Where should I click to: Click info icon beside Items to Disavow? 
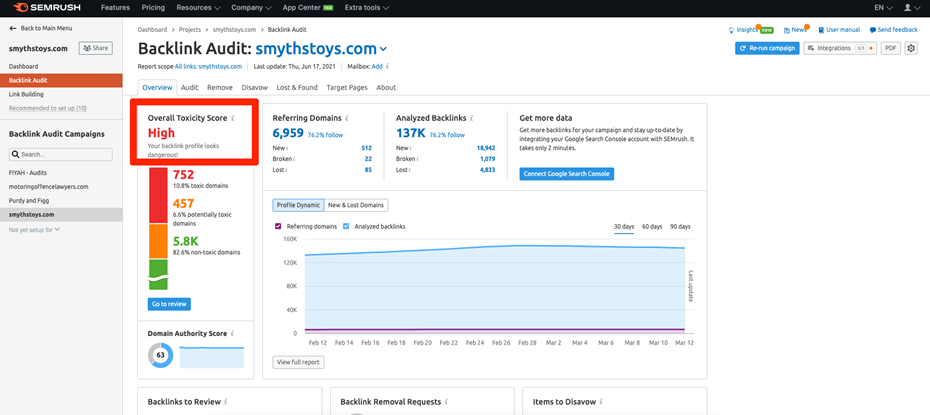point(601,402)
